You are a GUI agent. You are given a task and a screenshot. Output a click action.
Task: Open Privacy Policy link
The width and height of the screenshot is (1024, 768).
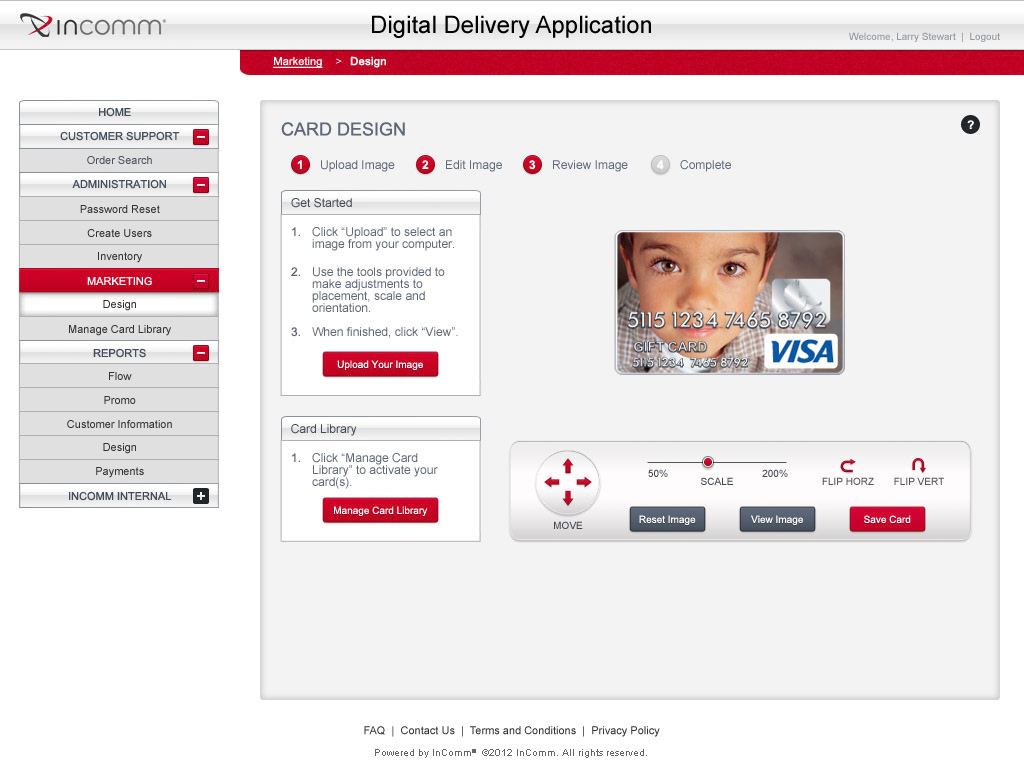tap(625, 730)
